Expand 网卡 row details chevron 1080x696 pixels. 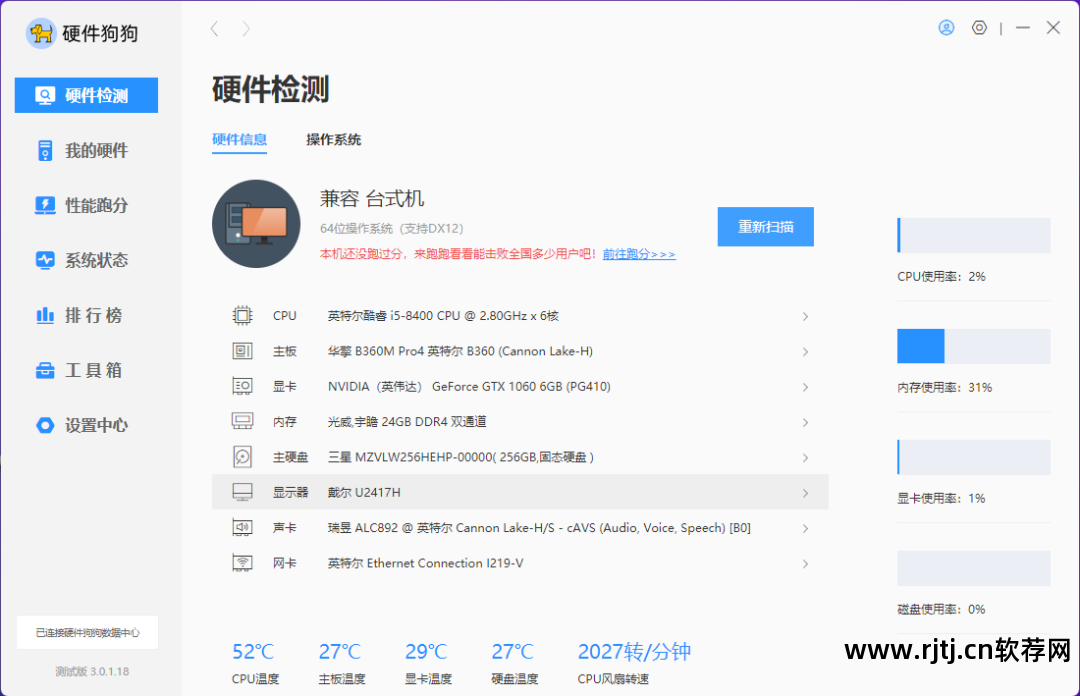tap(805, 564)
